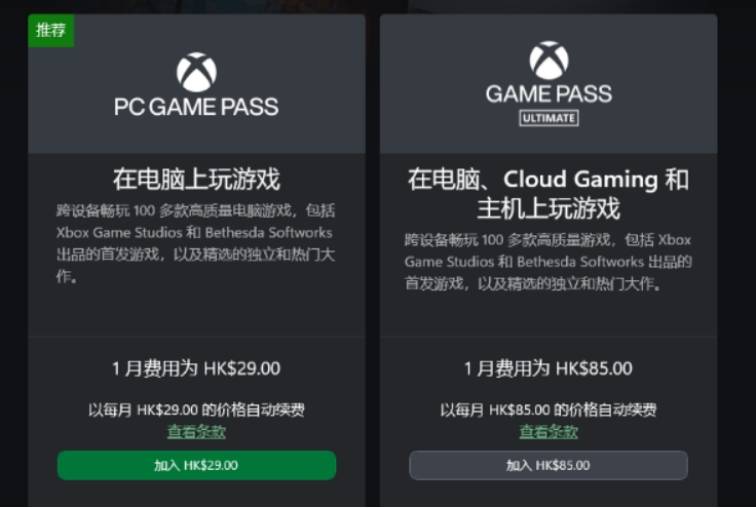Click the Xbox logo above PC Game Pass
The height and width of the screenshot is (508, 756).
point(196,72)
